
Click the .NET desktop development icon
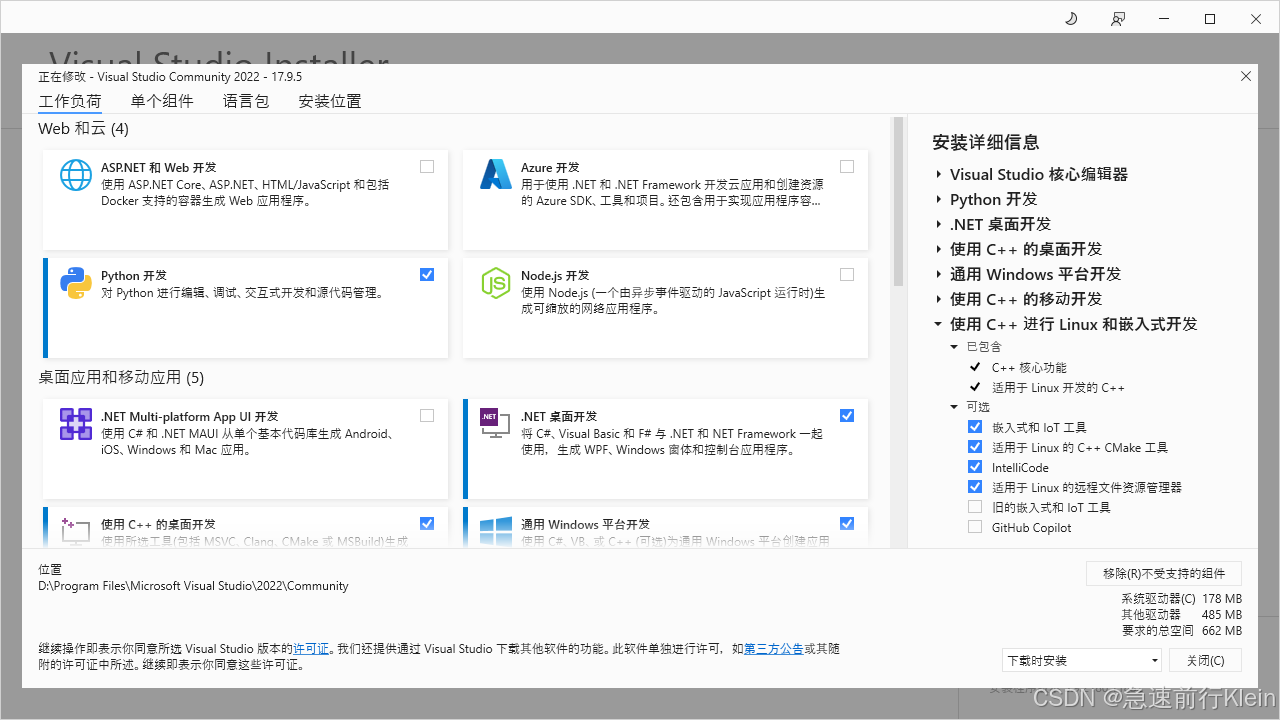point(496,424)
